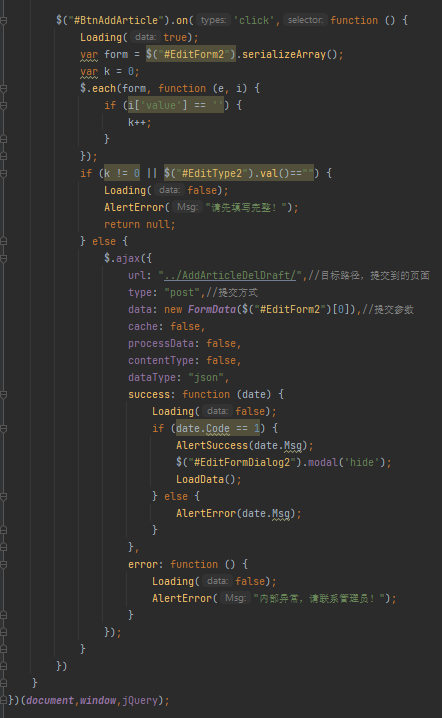Click the //提交方式 comment
The width and height of the screenshot is (442, 718).
pyautogui.click(x=232, y=292)
